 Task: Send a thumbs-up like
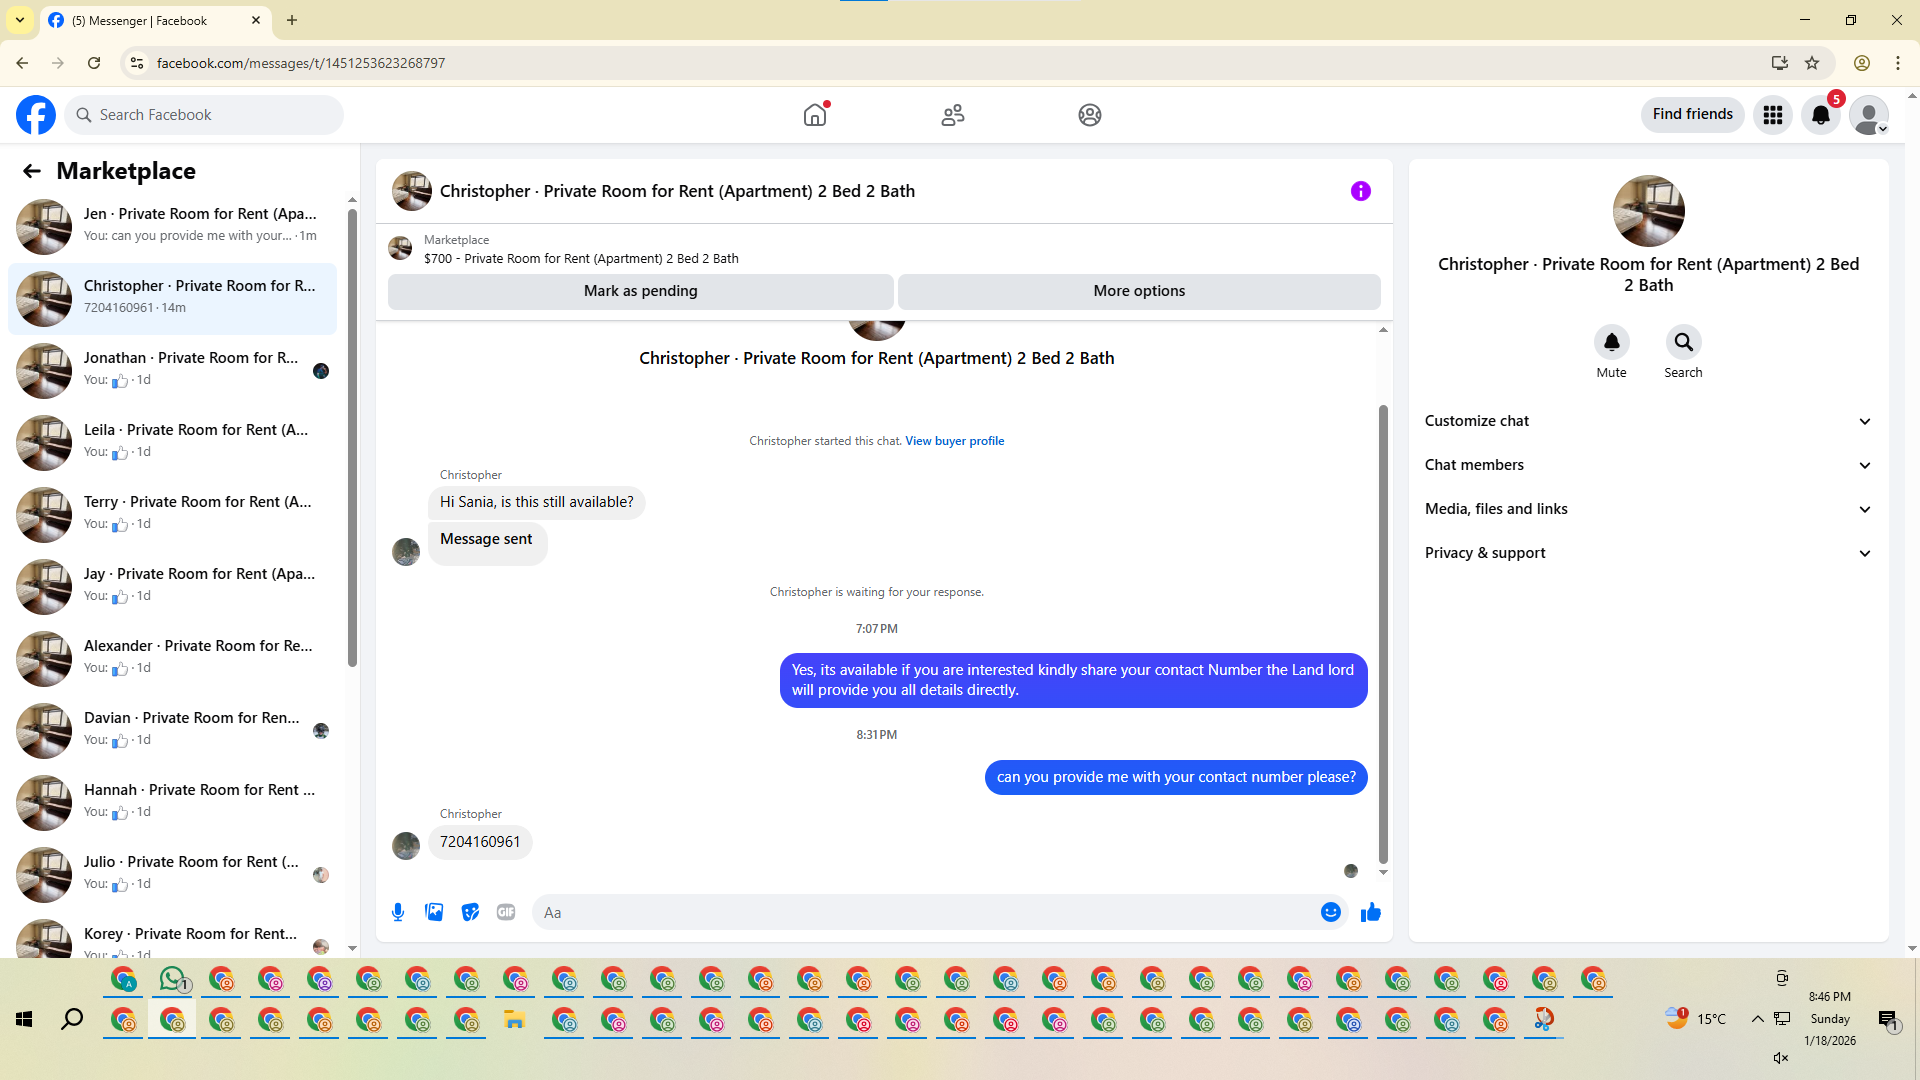click(x=1370, y=912)
